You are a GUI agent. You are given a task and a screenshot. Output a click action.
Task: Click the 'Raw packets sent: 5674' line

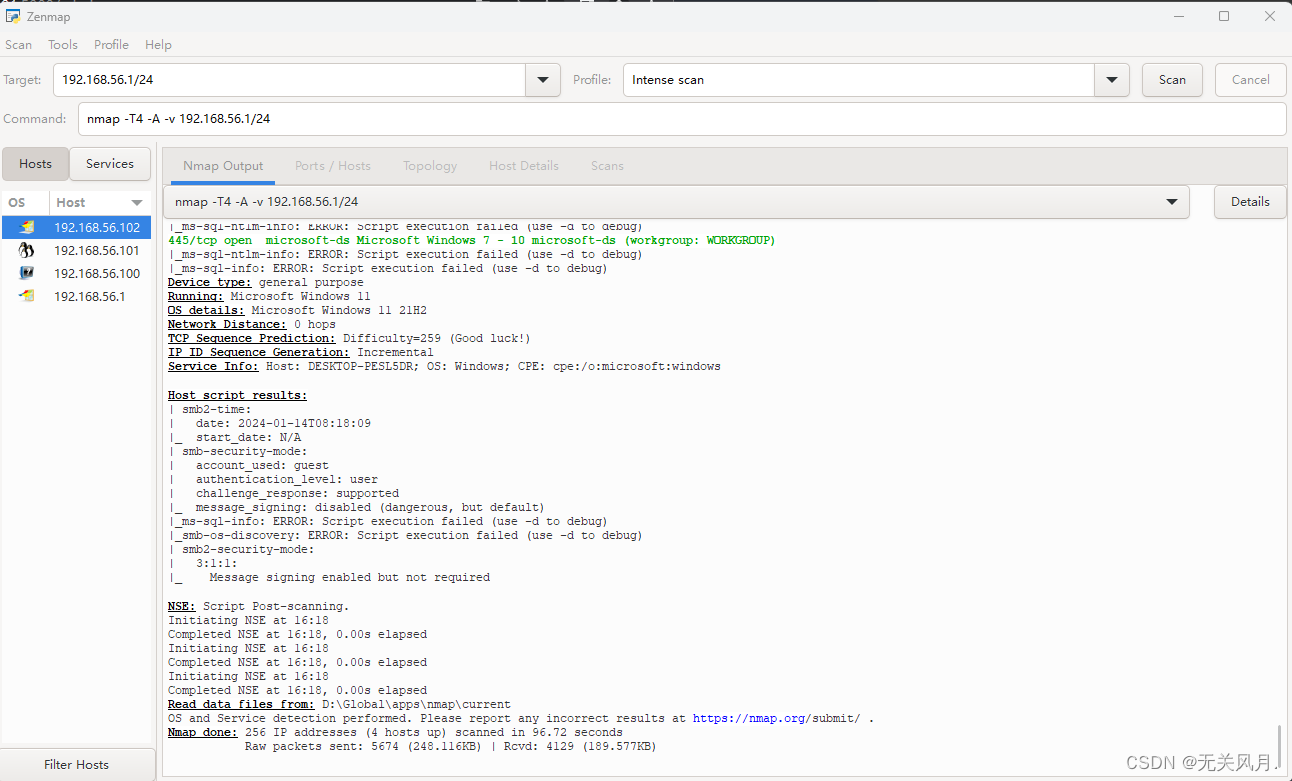tap(450, 746)
